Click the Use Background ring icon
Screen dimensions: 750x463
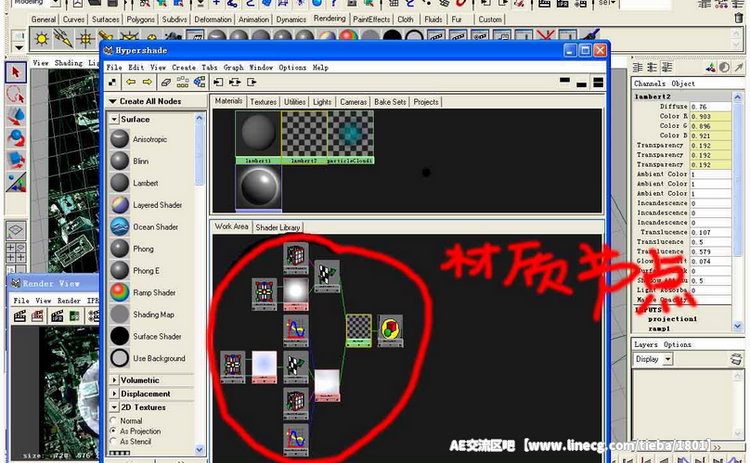[120, 358]
